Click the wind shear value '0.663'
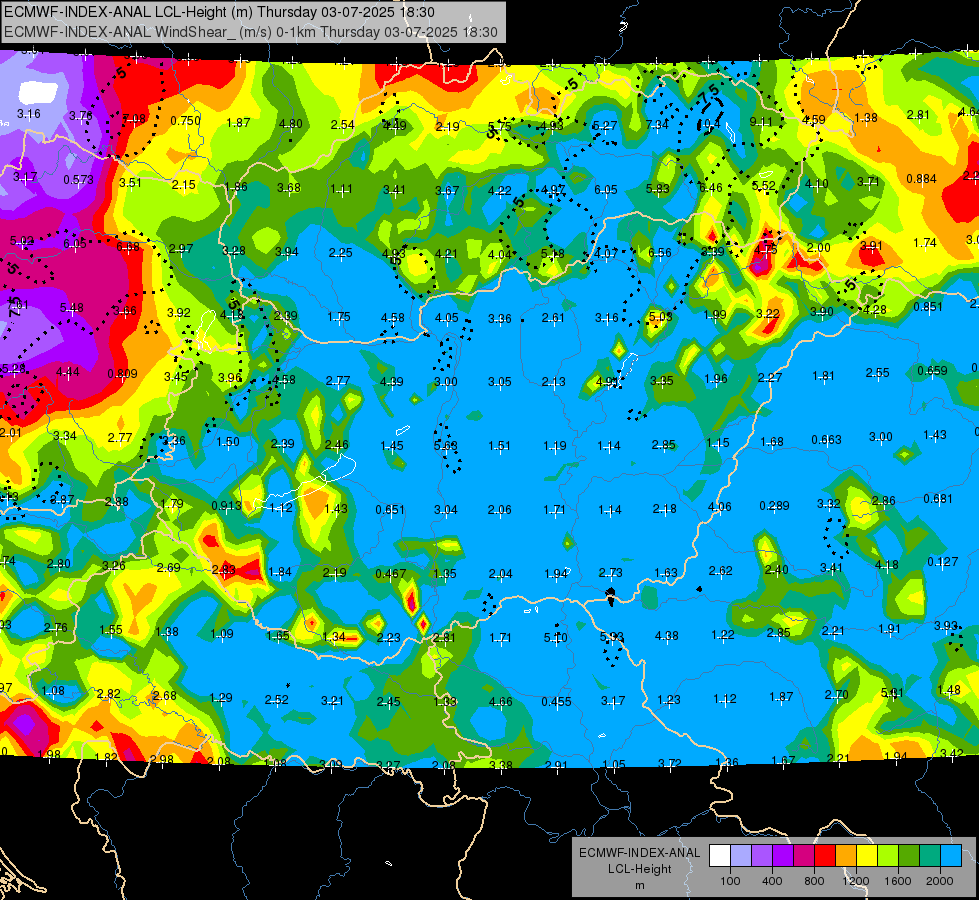 click(826, 440)
